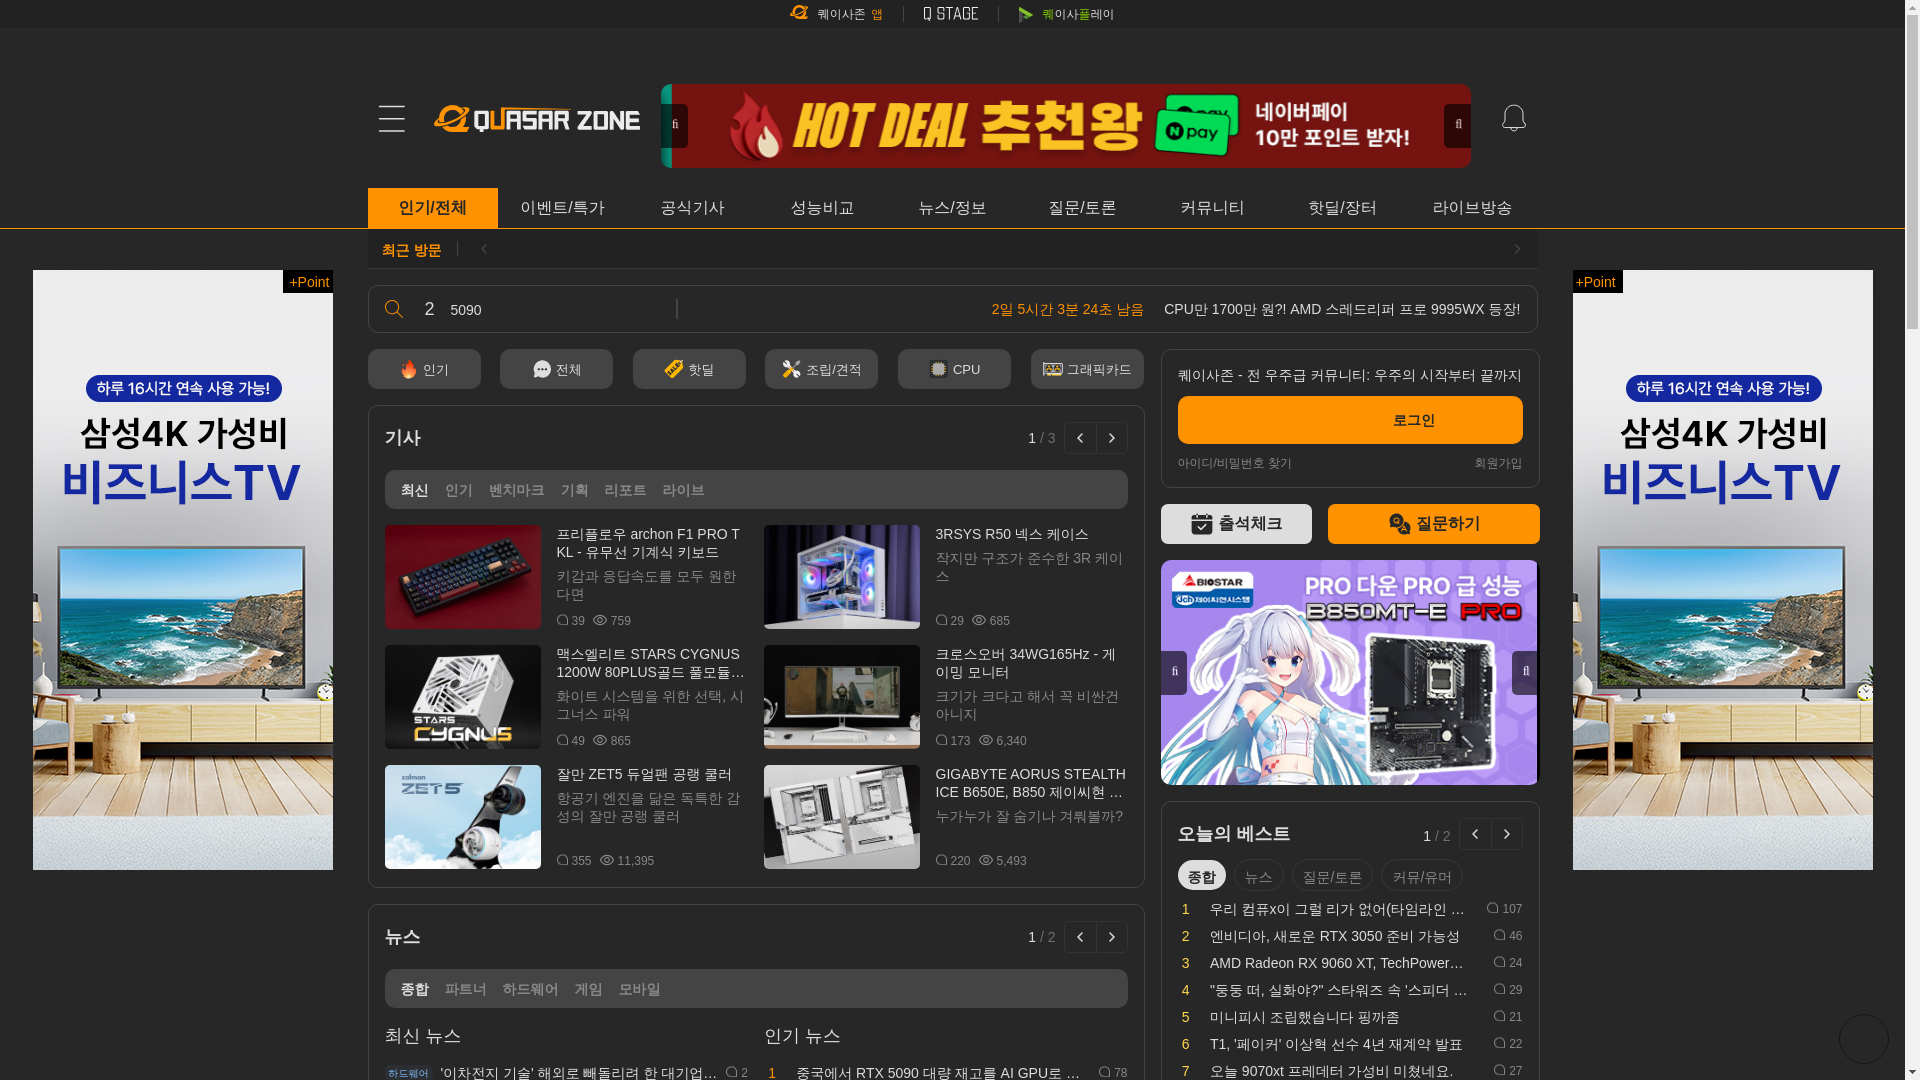
Task: Switch to 리포트 articles tab
Action: click(x=625, y=490)
